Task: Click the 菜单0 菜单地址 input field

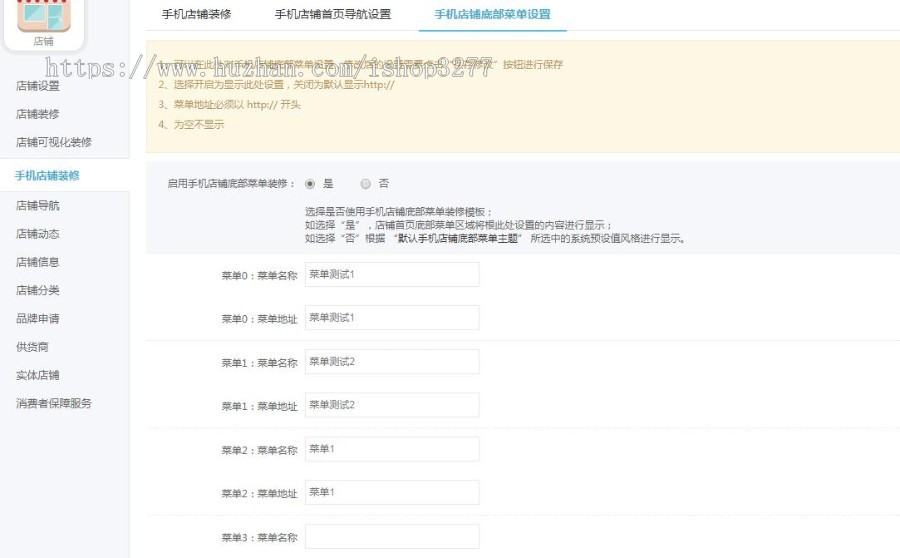Action: pyautogui.click(x=392, y=317)
